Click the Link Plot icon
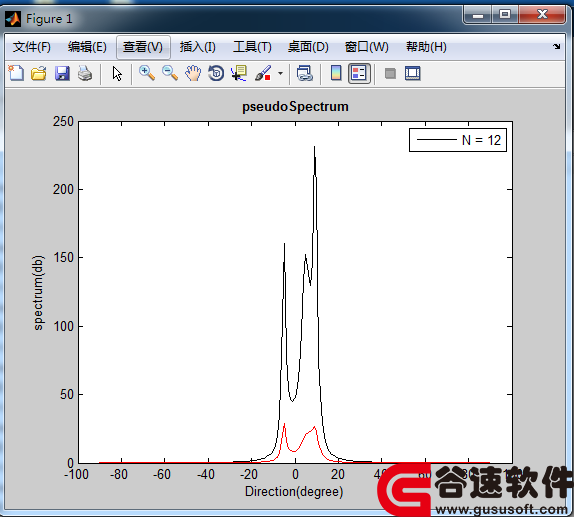 pyautogui.click(x=305, y=73)
